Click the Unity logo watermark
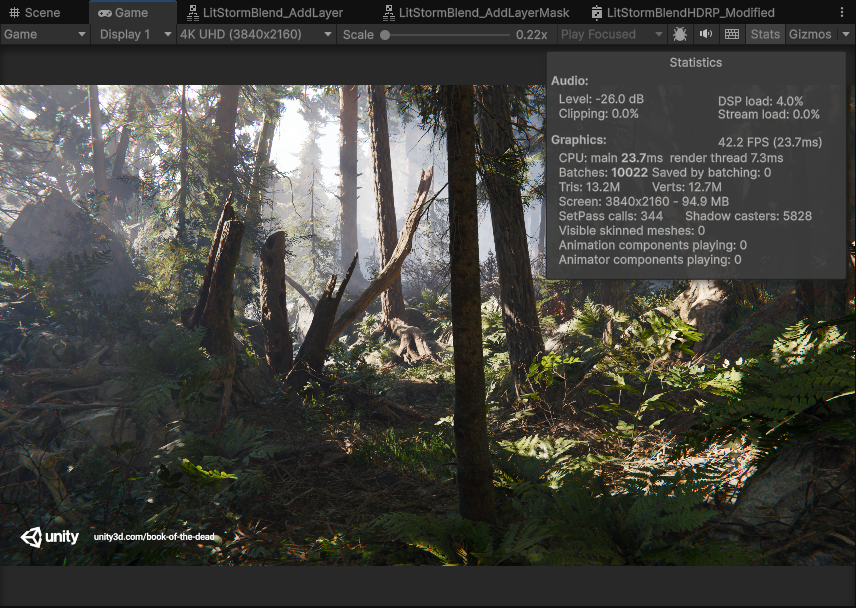Image resolution: width=856 pixels, height=608 pixels. (x=49, y=537)
